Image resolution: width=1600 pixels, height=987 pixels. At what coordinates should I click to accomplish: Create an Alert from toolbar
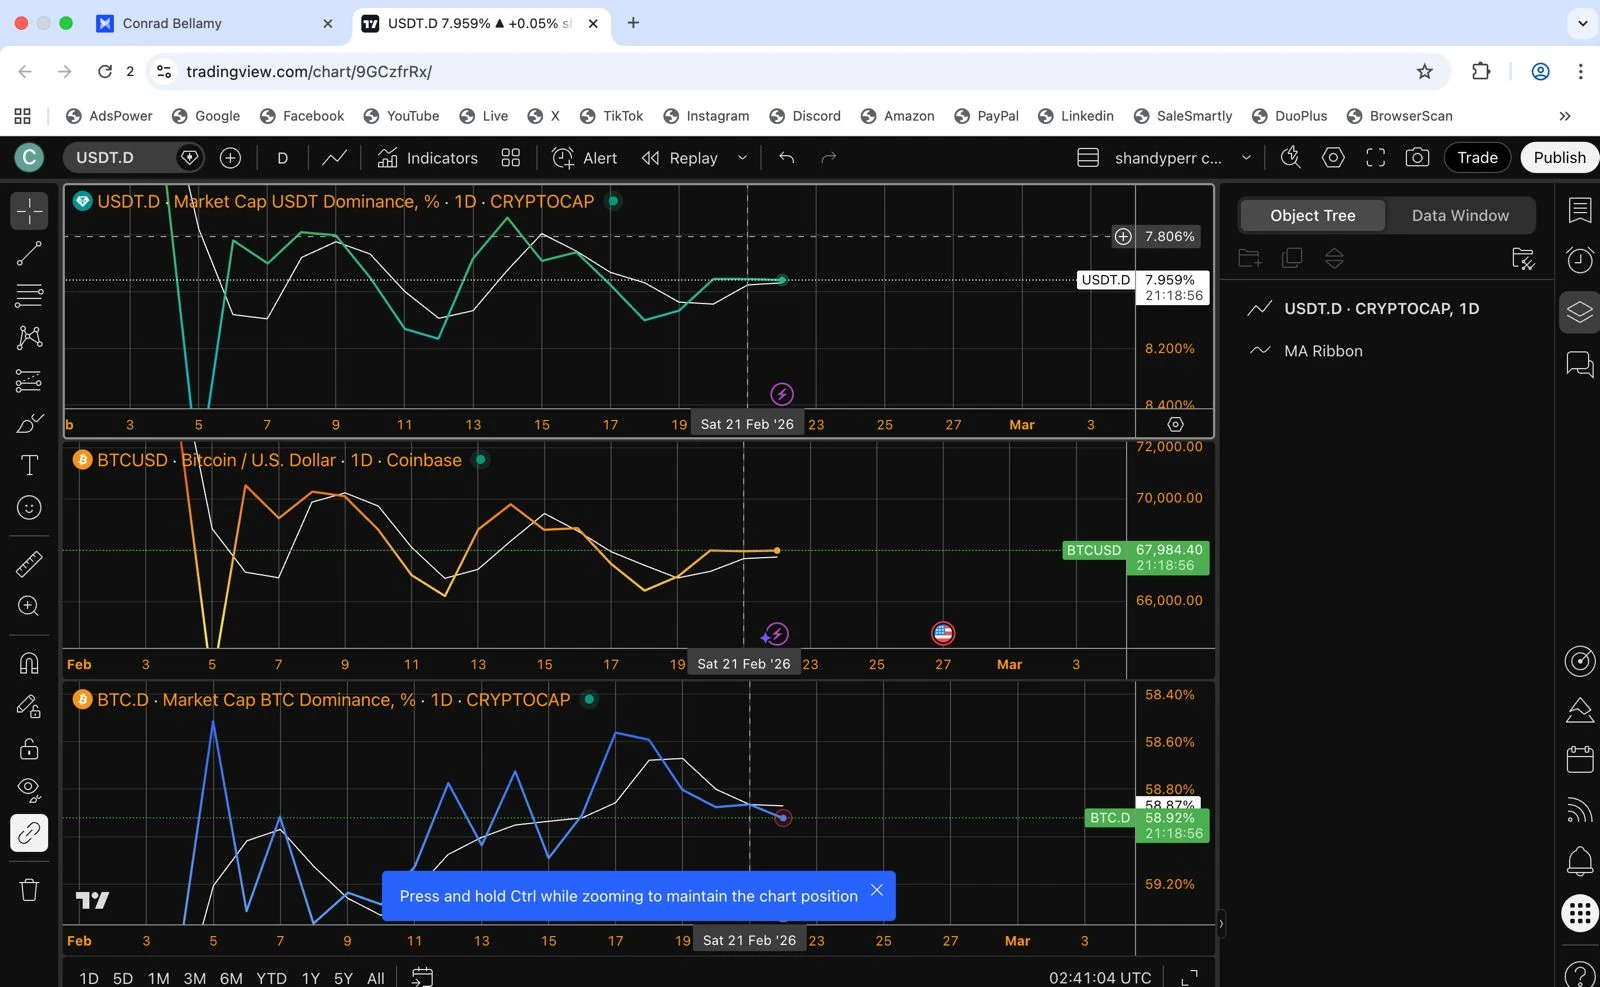tap(585, 158)
